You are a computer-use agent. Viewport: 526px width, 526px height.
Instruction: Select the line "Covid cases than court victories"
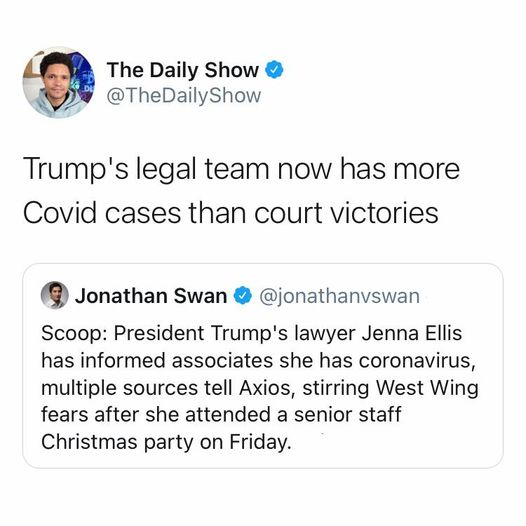[x=231, y=213]
